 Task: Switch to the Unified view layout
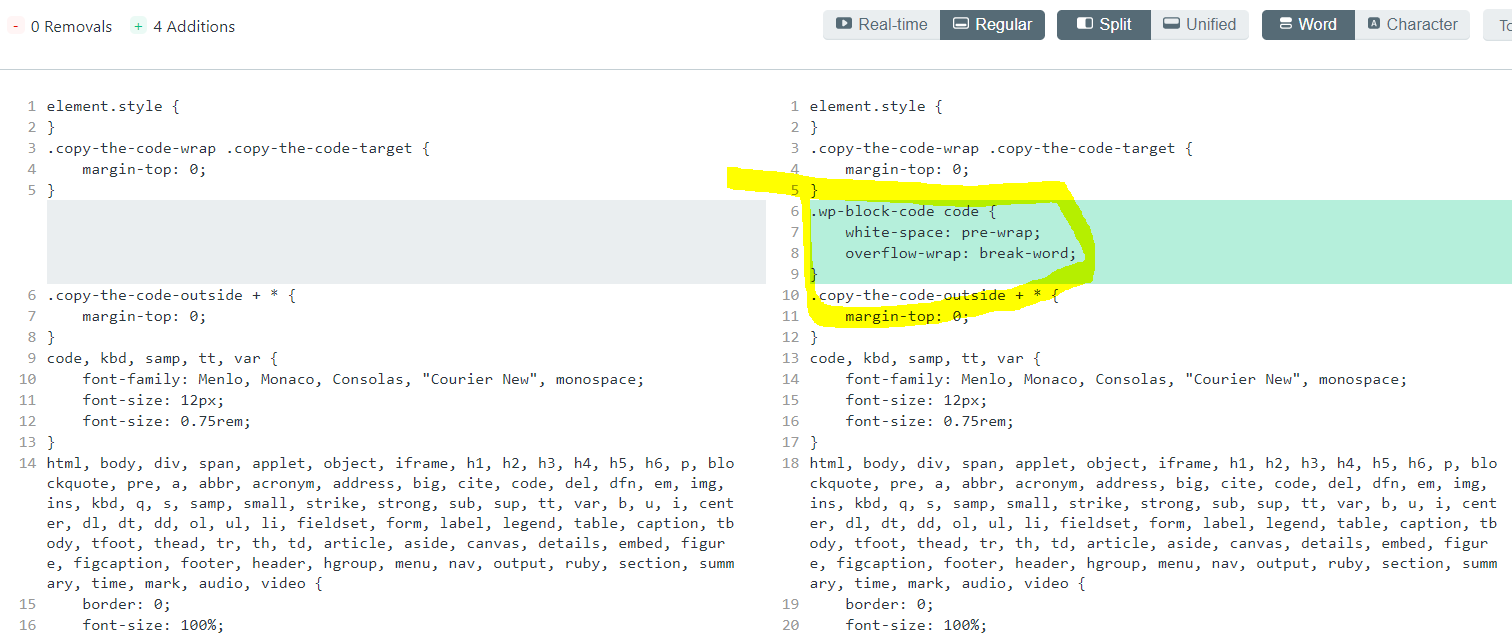[x=1199, y=25]
